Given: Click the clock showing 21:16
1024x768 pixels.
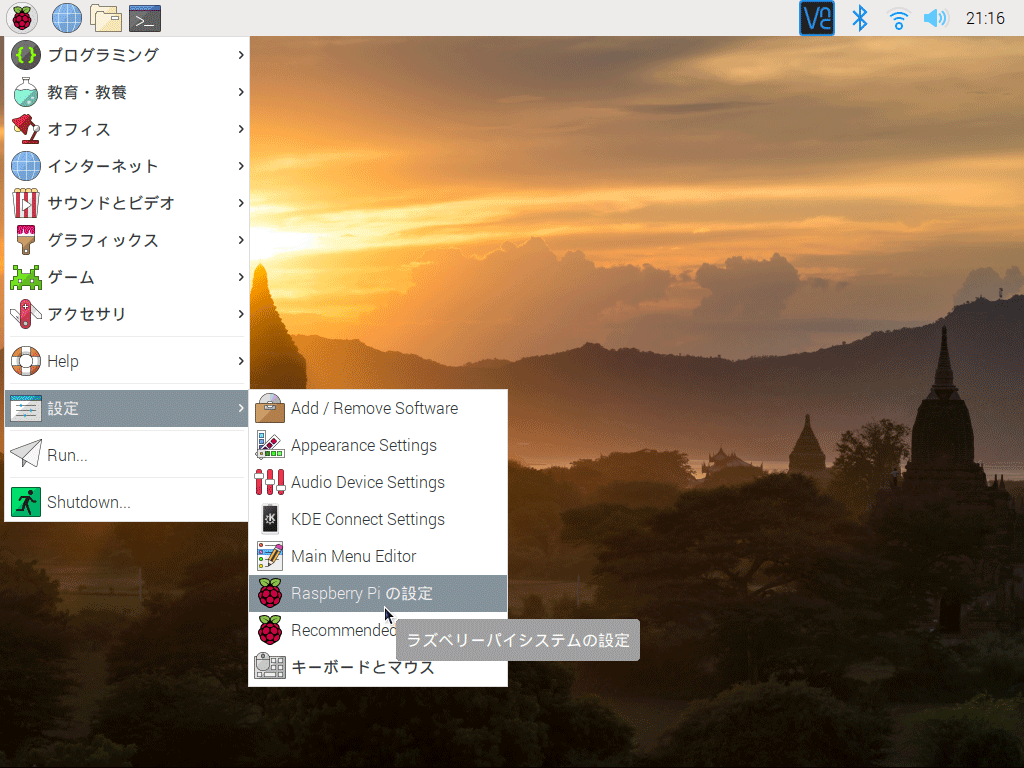Looking at the screenshot, I should (985, 18).
